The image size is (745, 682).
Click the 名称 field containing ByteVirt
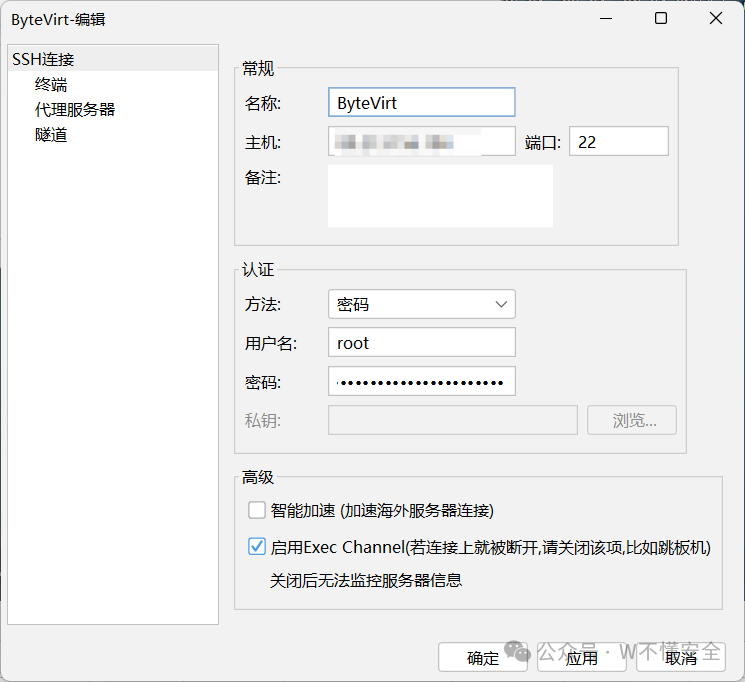(x=421, y=102)
